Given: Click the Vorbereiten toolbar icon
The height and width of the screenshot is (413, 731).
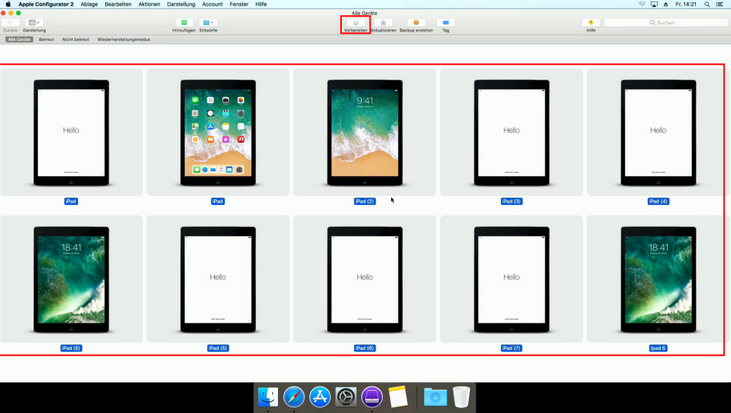Looking at the screenshot, I should [x=356, y=22].
